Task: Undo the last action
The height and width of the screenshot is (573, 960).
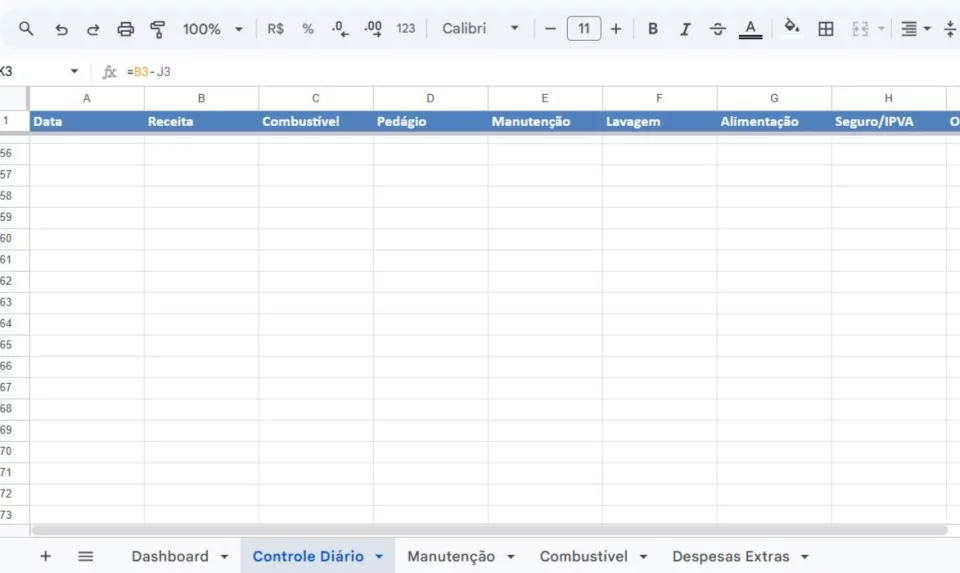Action: [x=61, y=29]
